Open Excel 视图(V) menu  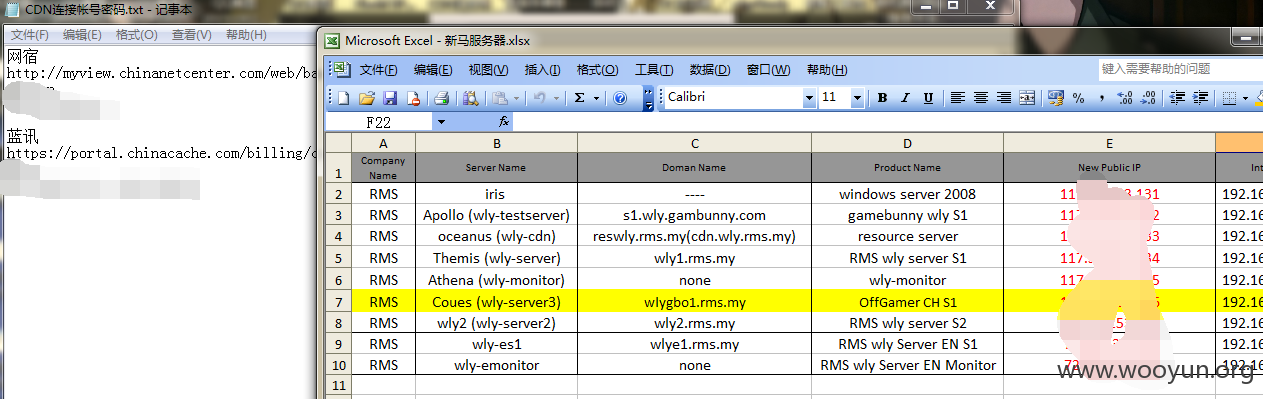tap(488, 70)
